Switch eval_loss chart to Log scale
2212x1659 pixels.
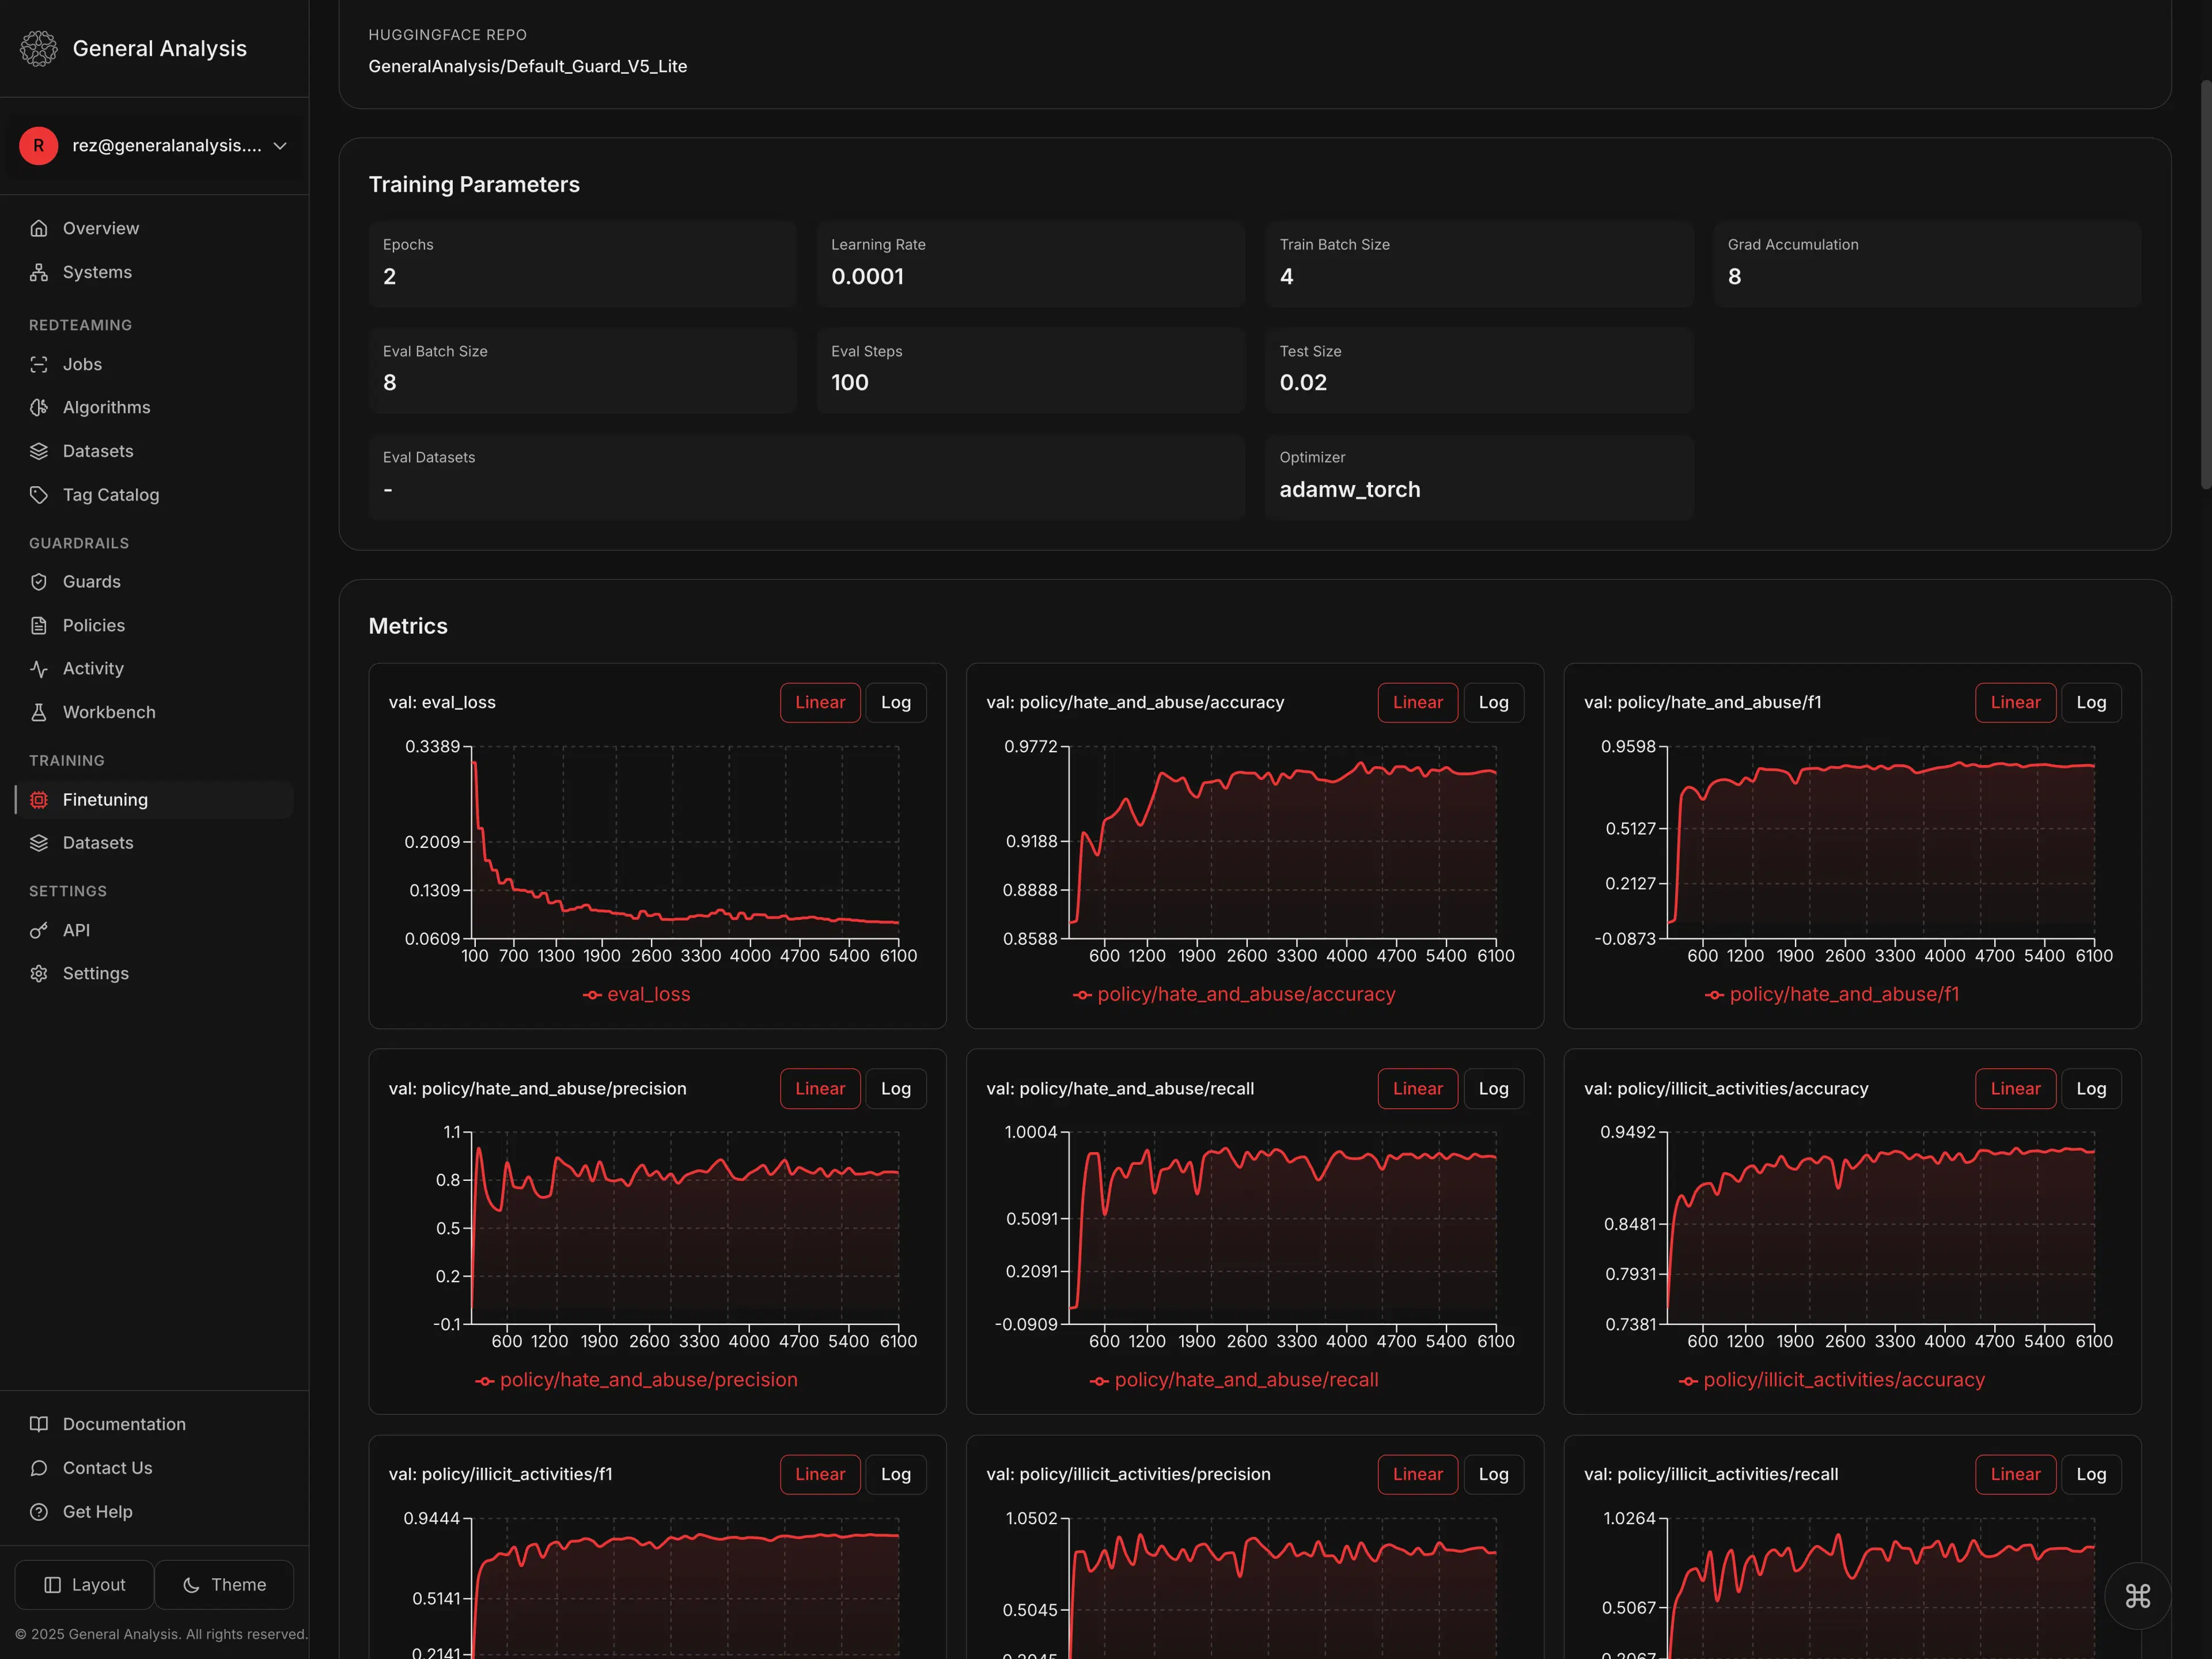point(895,702)
